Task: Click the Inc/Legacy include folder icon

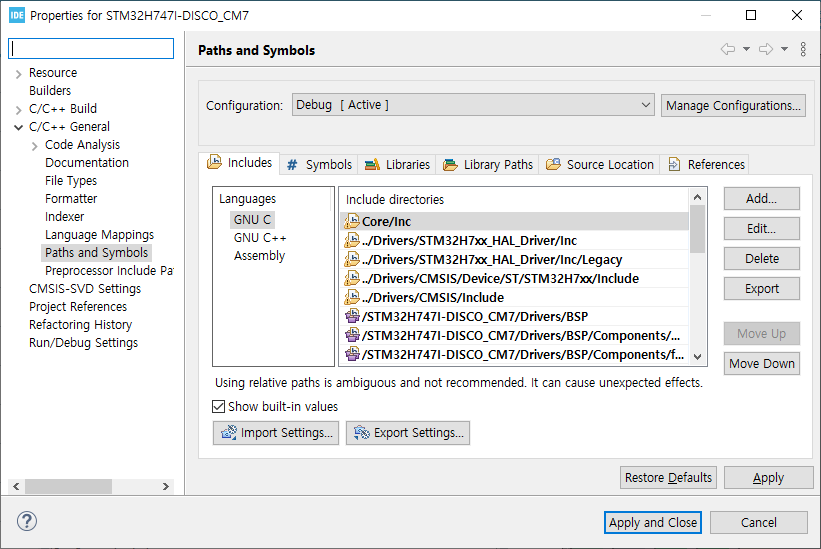Action: [352, 259]
